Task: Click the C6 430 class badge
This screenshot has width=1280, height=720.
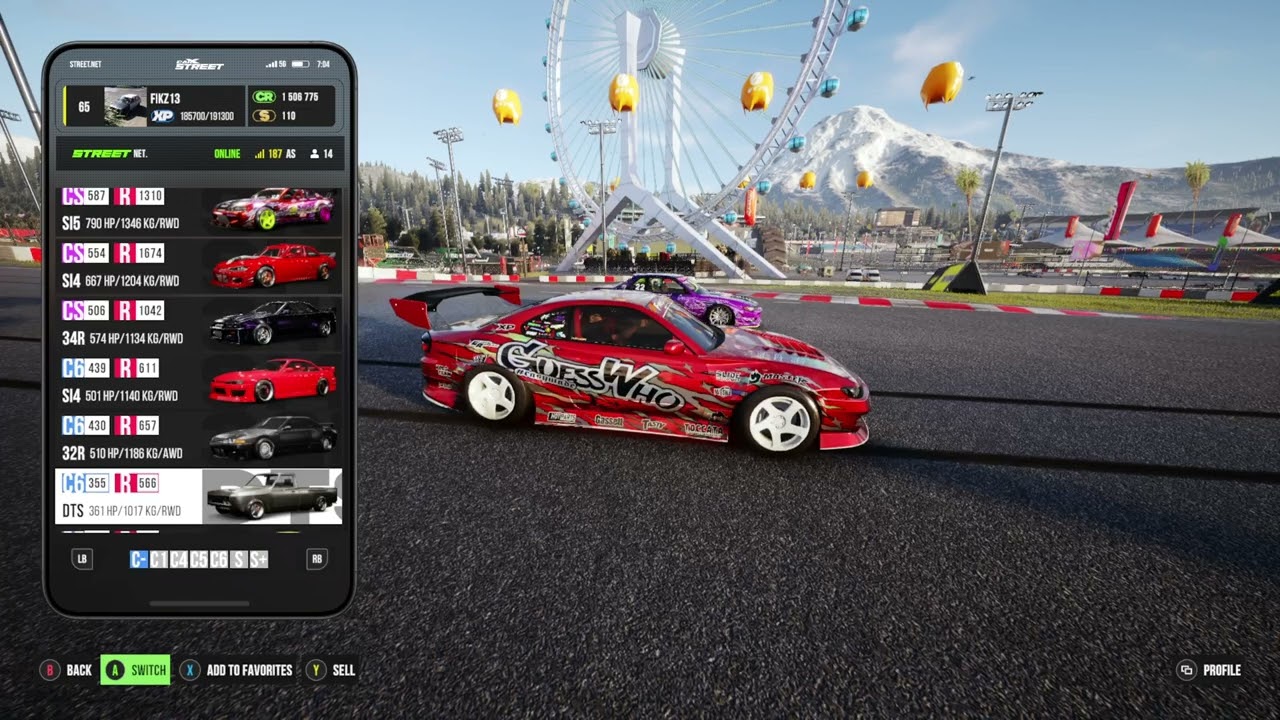Action: (x=85, y=425)
